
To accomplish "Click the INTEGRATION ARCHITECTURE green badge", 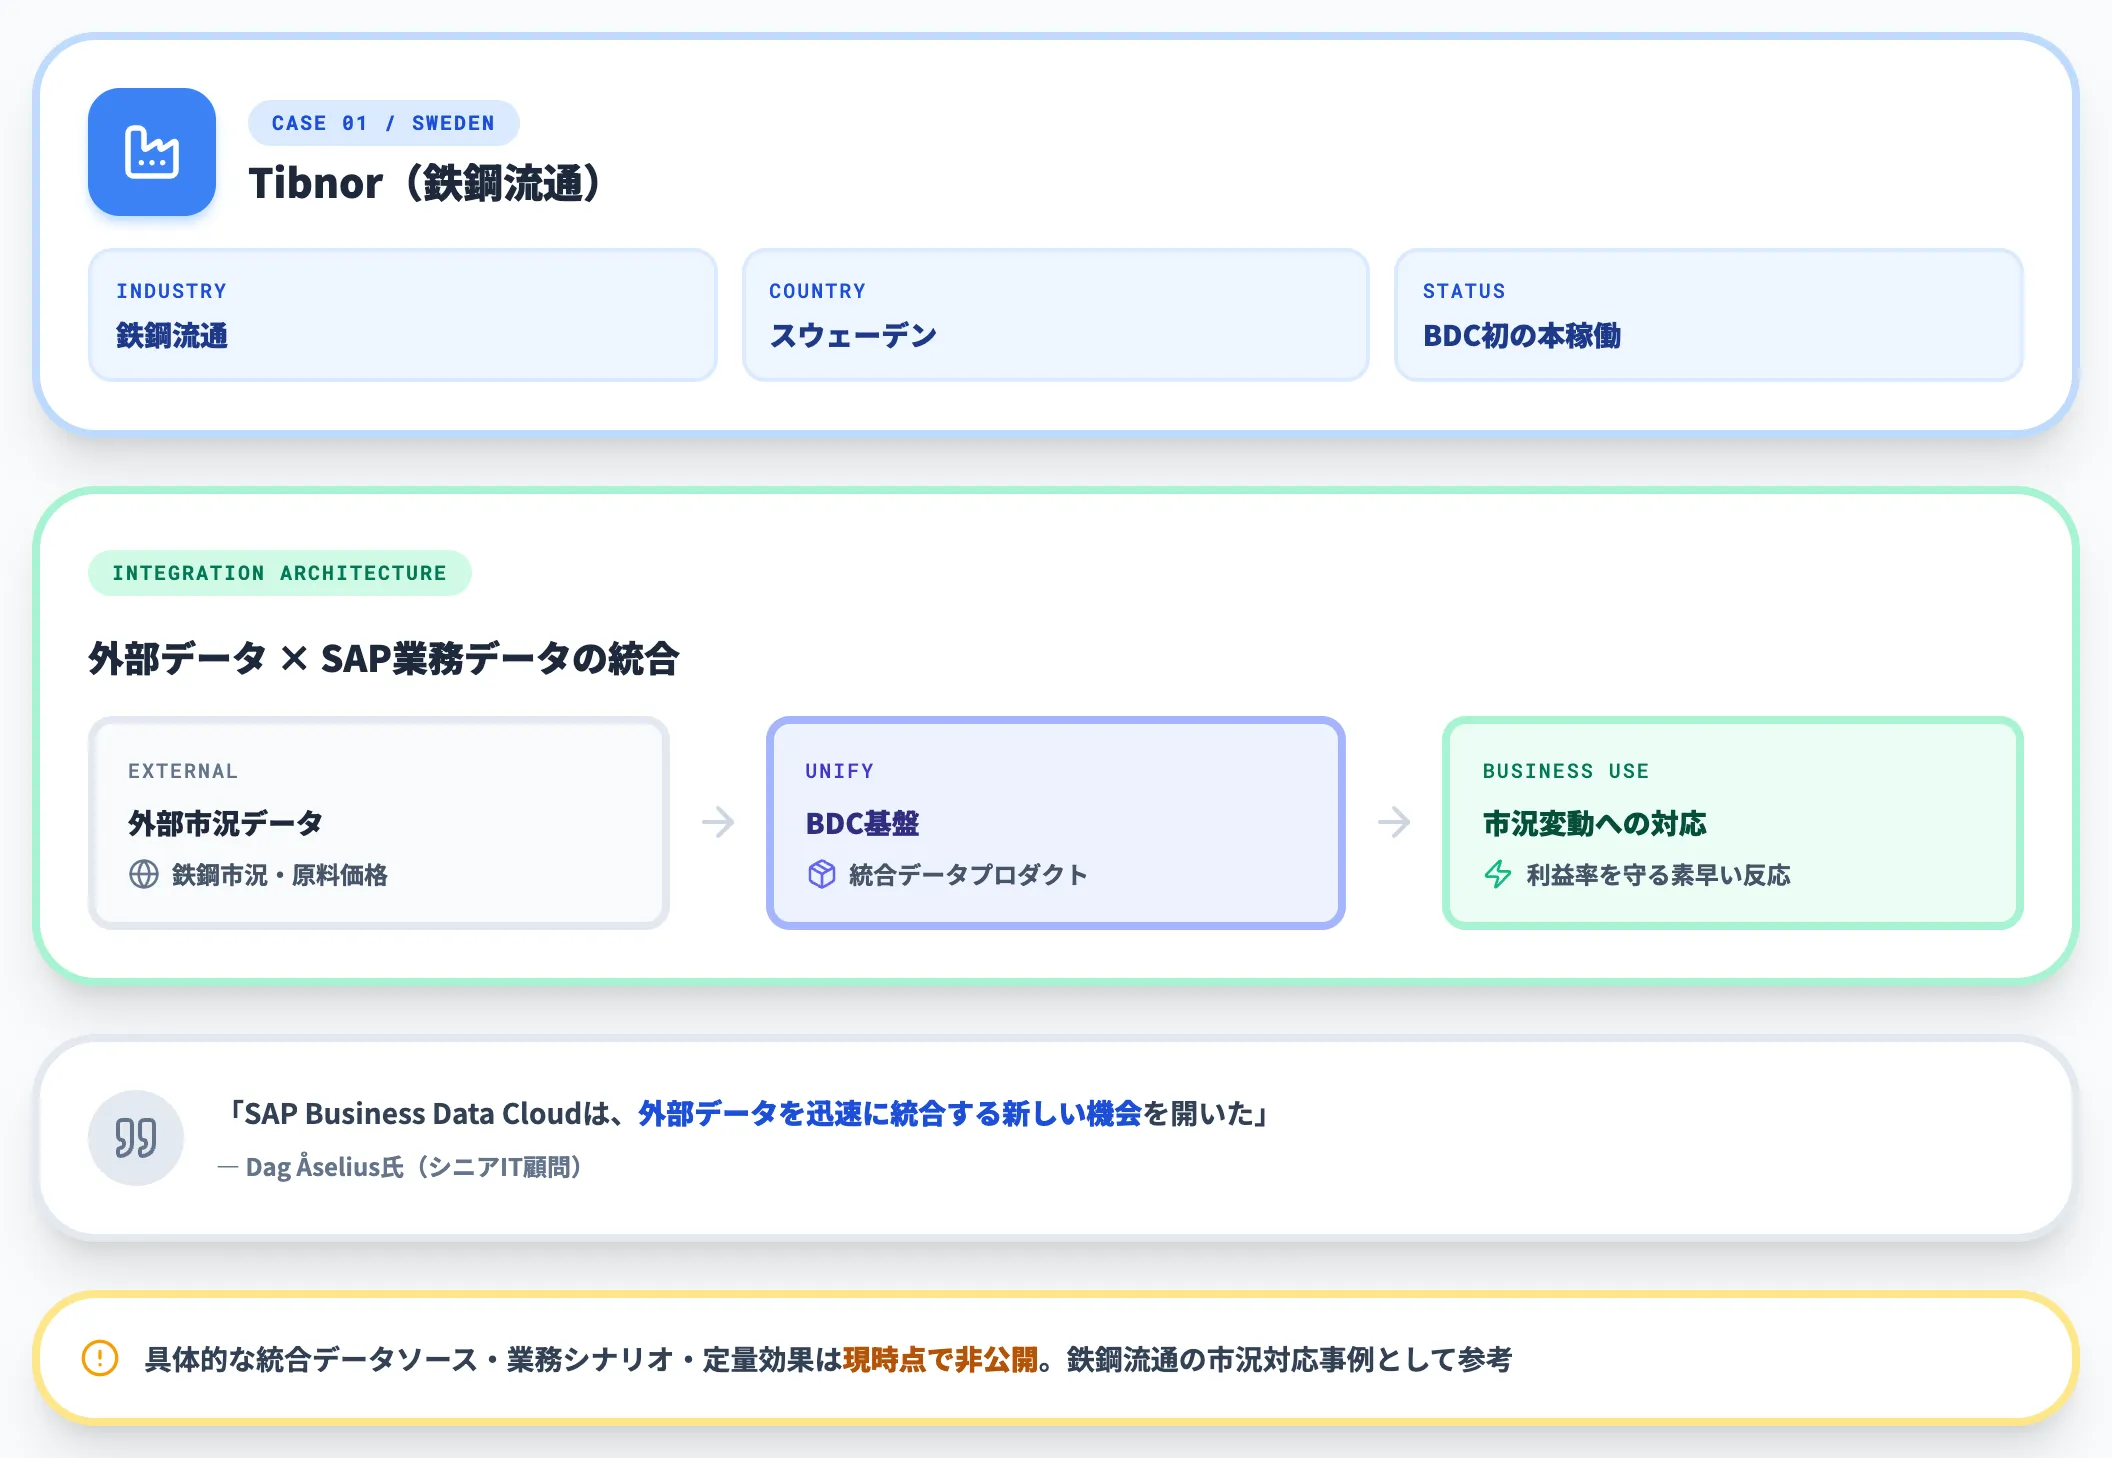I will point(280,573).
